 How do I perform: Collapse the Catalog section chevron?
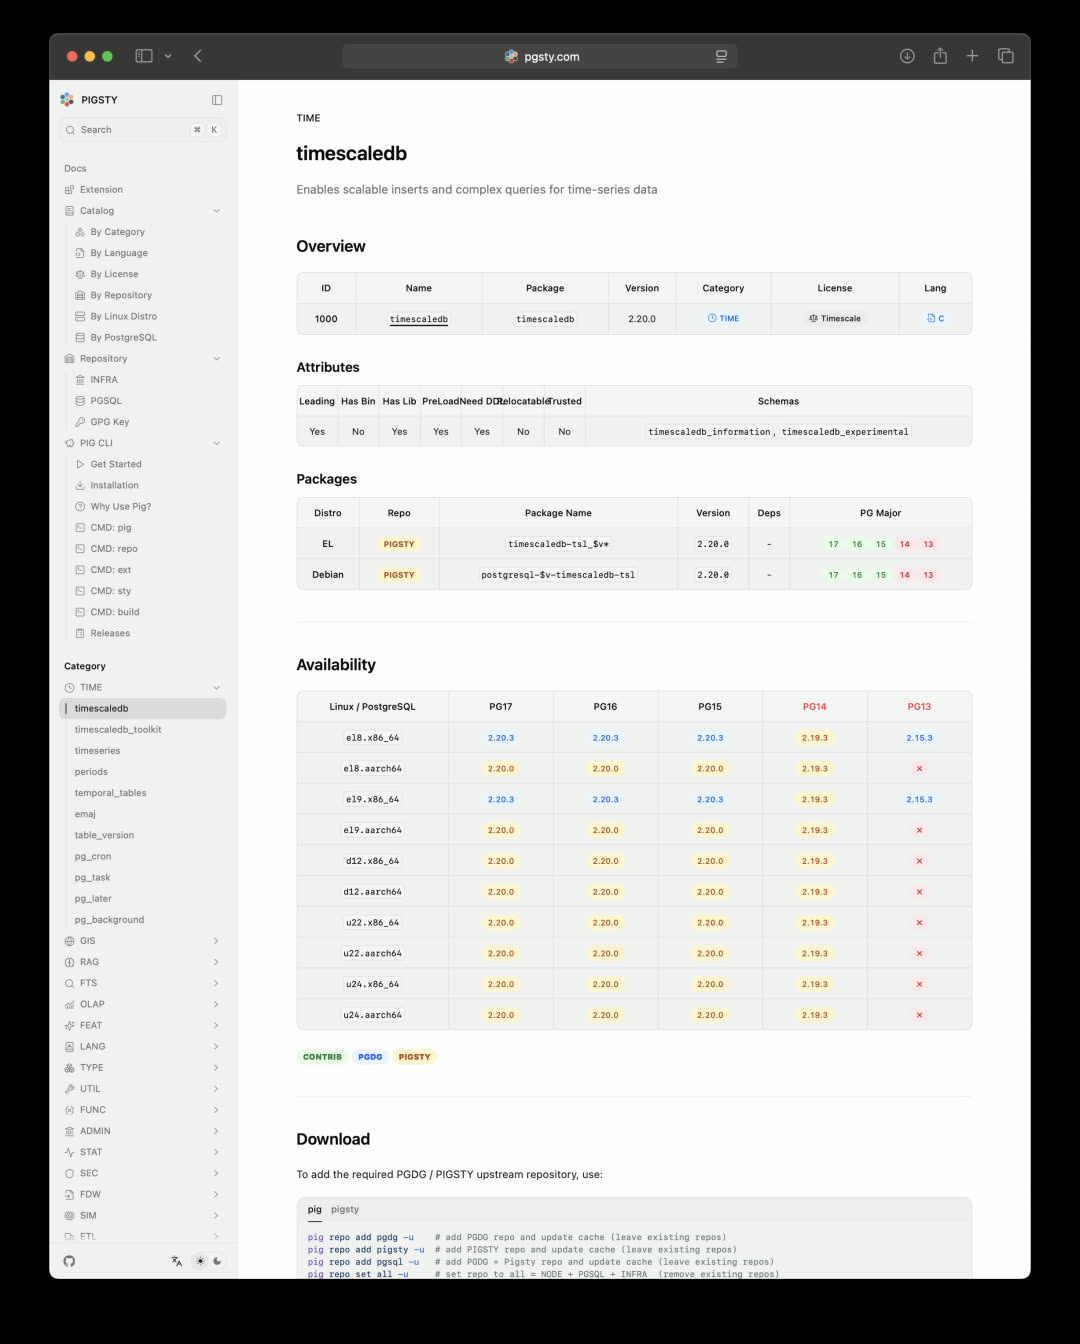click(x=216, y=211)
